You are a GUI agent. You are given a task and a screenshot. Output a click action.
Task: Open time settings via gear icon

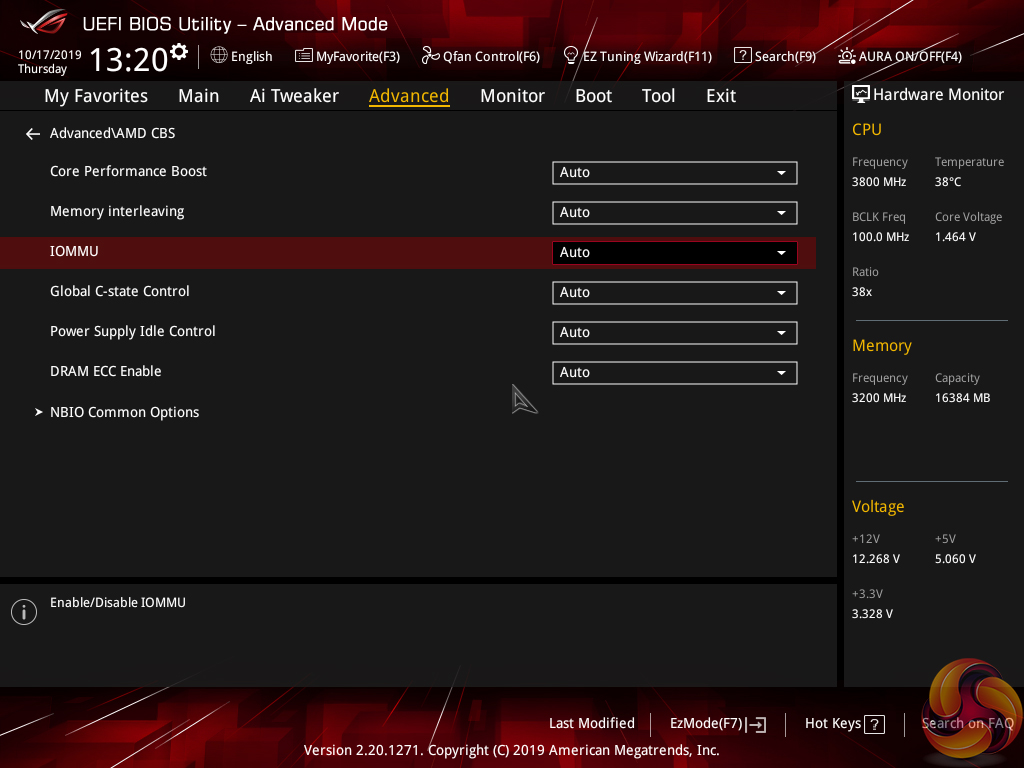coord(179,51)
